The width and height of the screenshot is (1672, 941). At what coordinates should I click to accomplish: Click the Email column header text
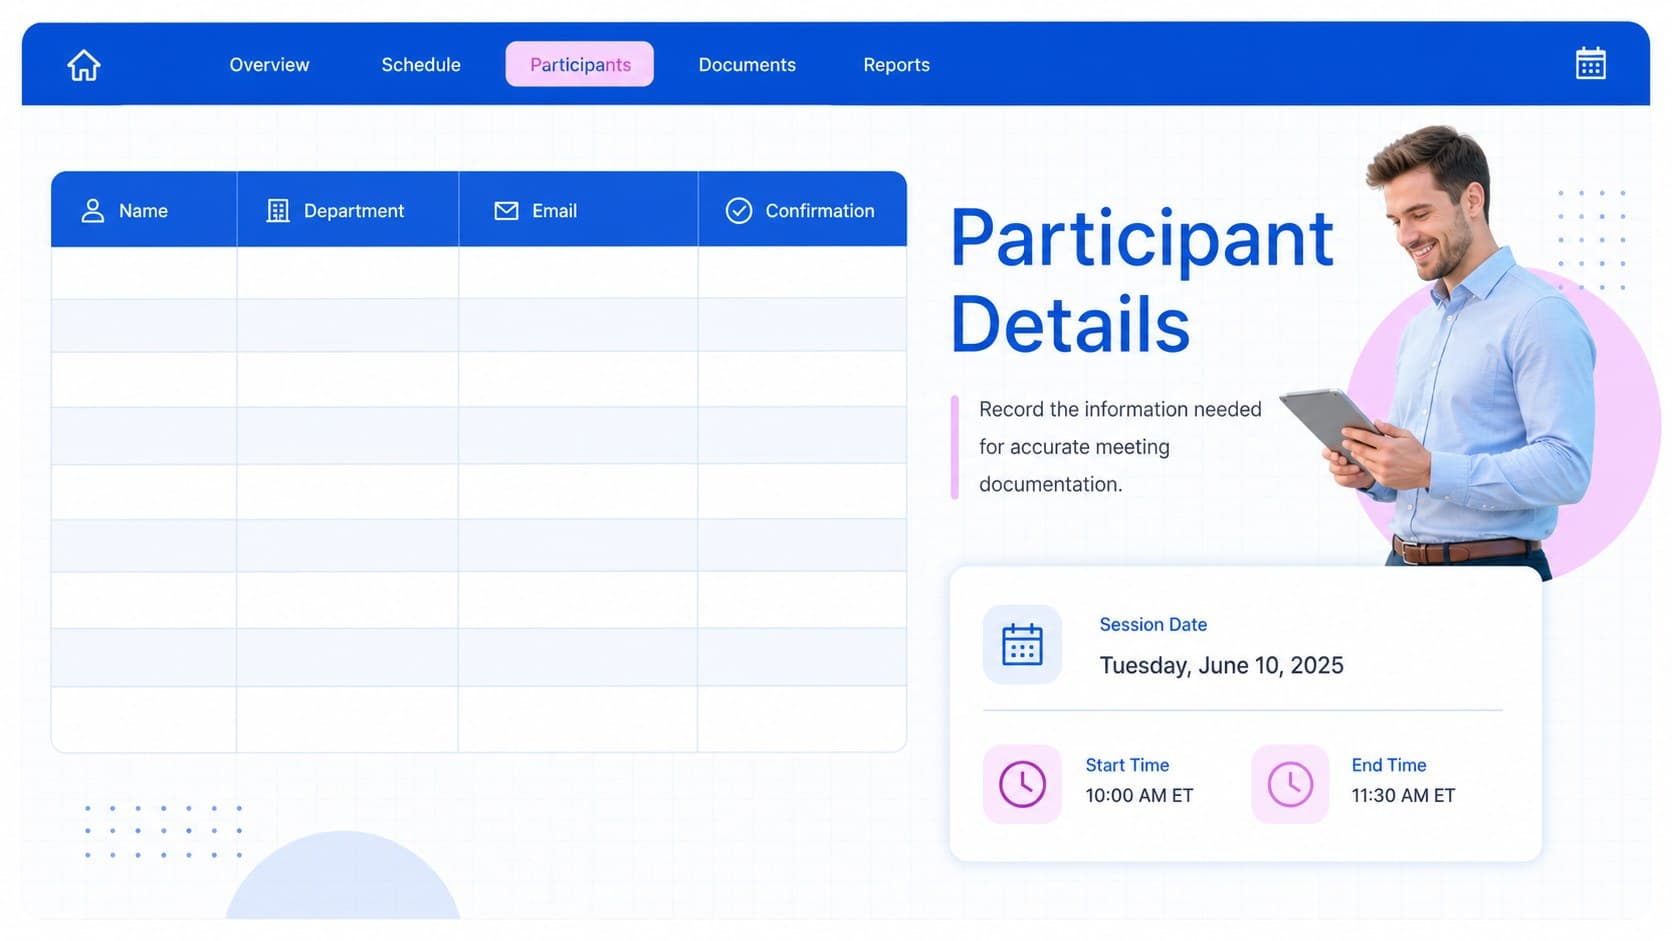(554, 211)
